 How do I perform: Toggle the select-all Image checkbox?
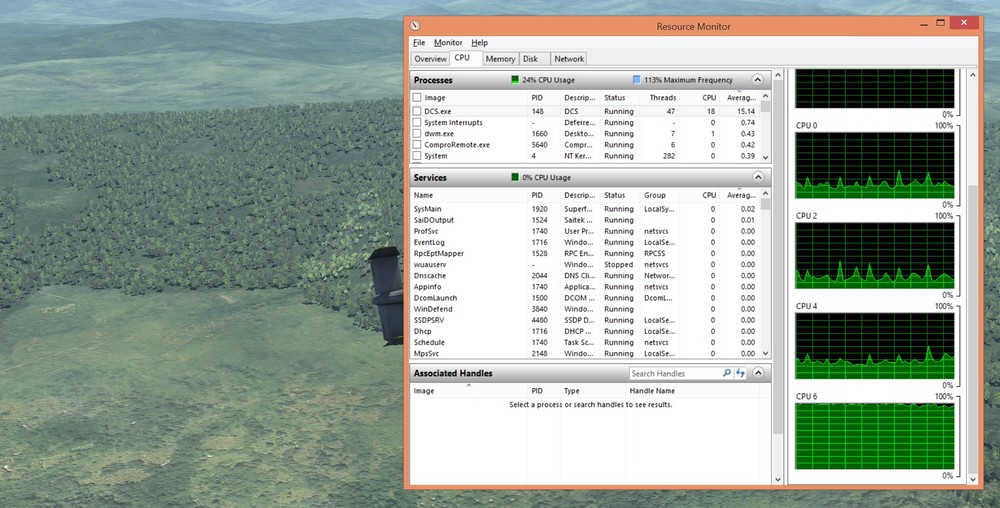coord(417,98)
